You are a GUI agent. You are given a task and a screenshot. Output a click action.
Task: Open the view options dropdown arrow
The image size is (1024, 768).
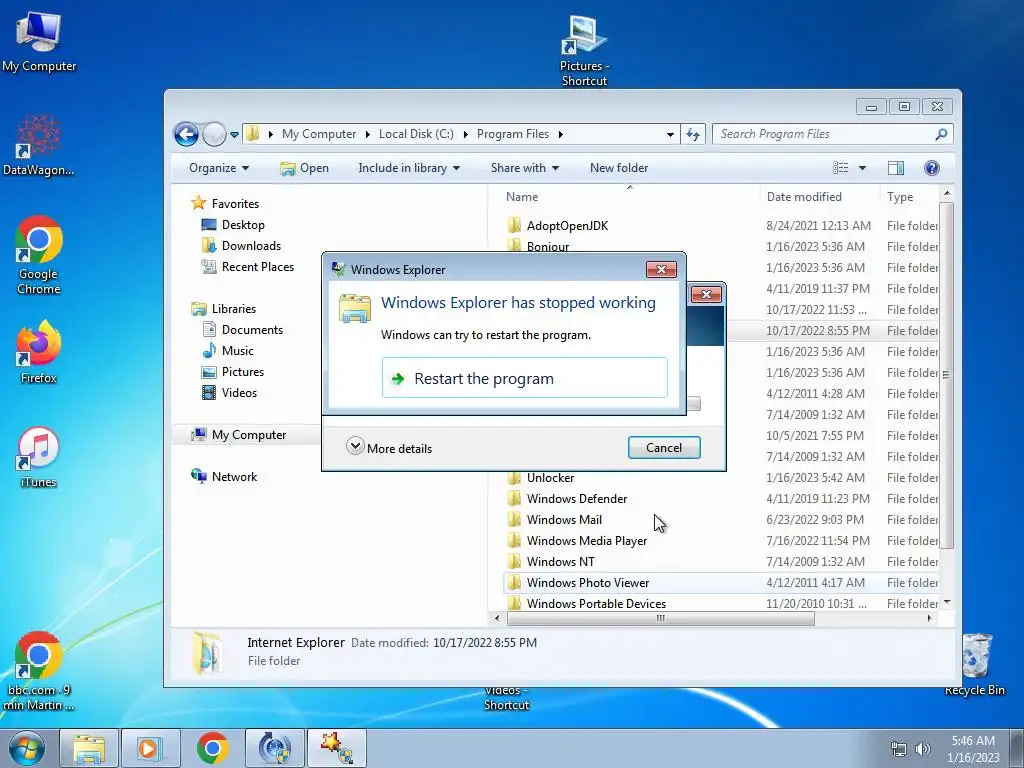pos(862,168)
